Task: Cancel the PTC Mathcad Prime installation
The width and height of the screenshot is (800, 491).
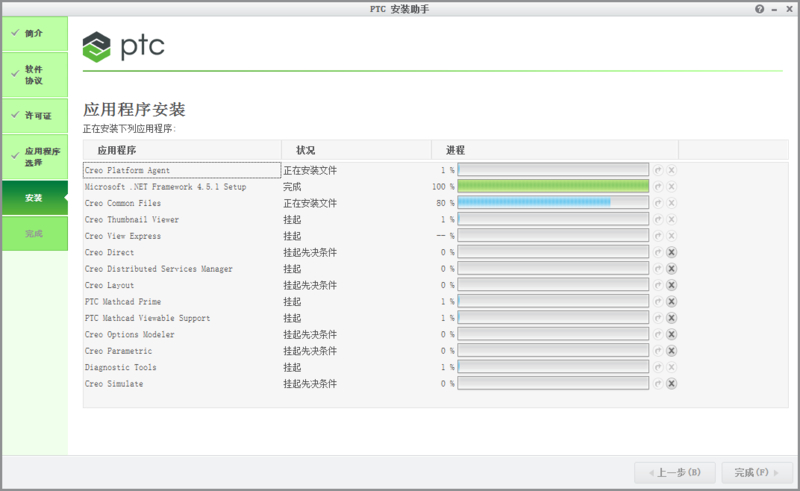Action: point(672,301)
